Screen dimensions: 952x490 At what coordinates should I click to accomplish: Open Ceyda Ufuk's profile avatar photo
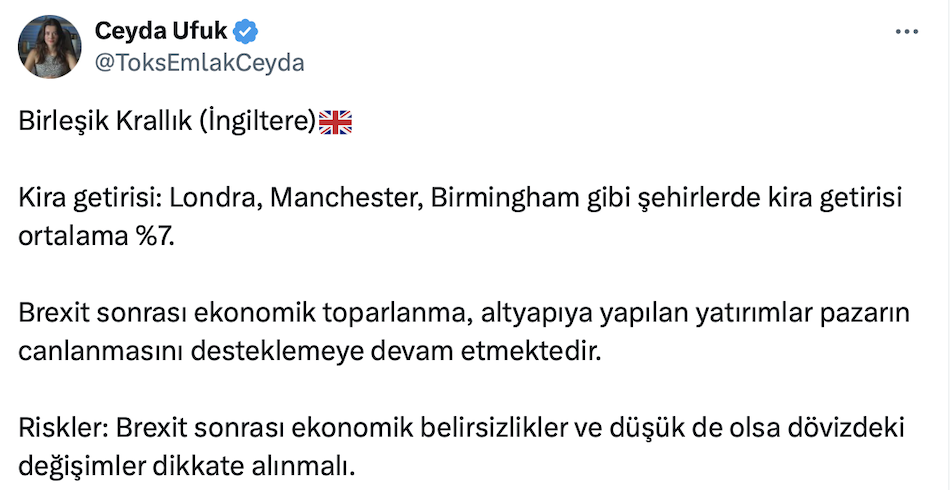(48, 46)
